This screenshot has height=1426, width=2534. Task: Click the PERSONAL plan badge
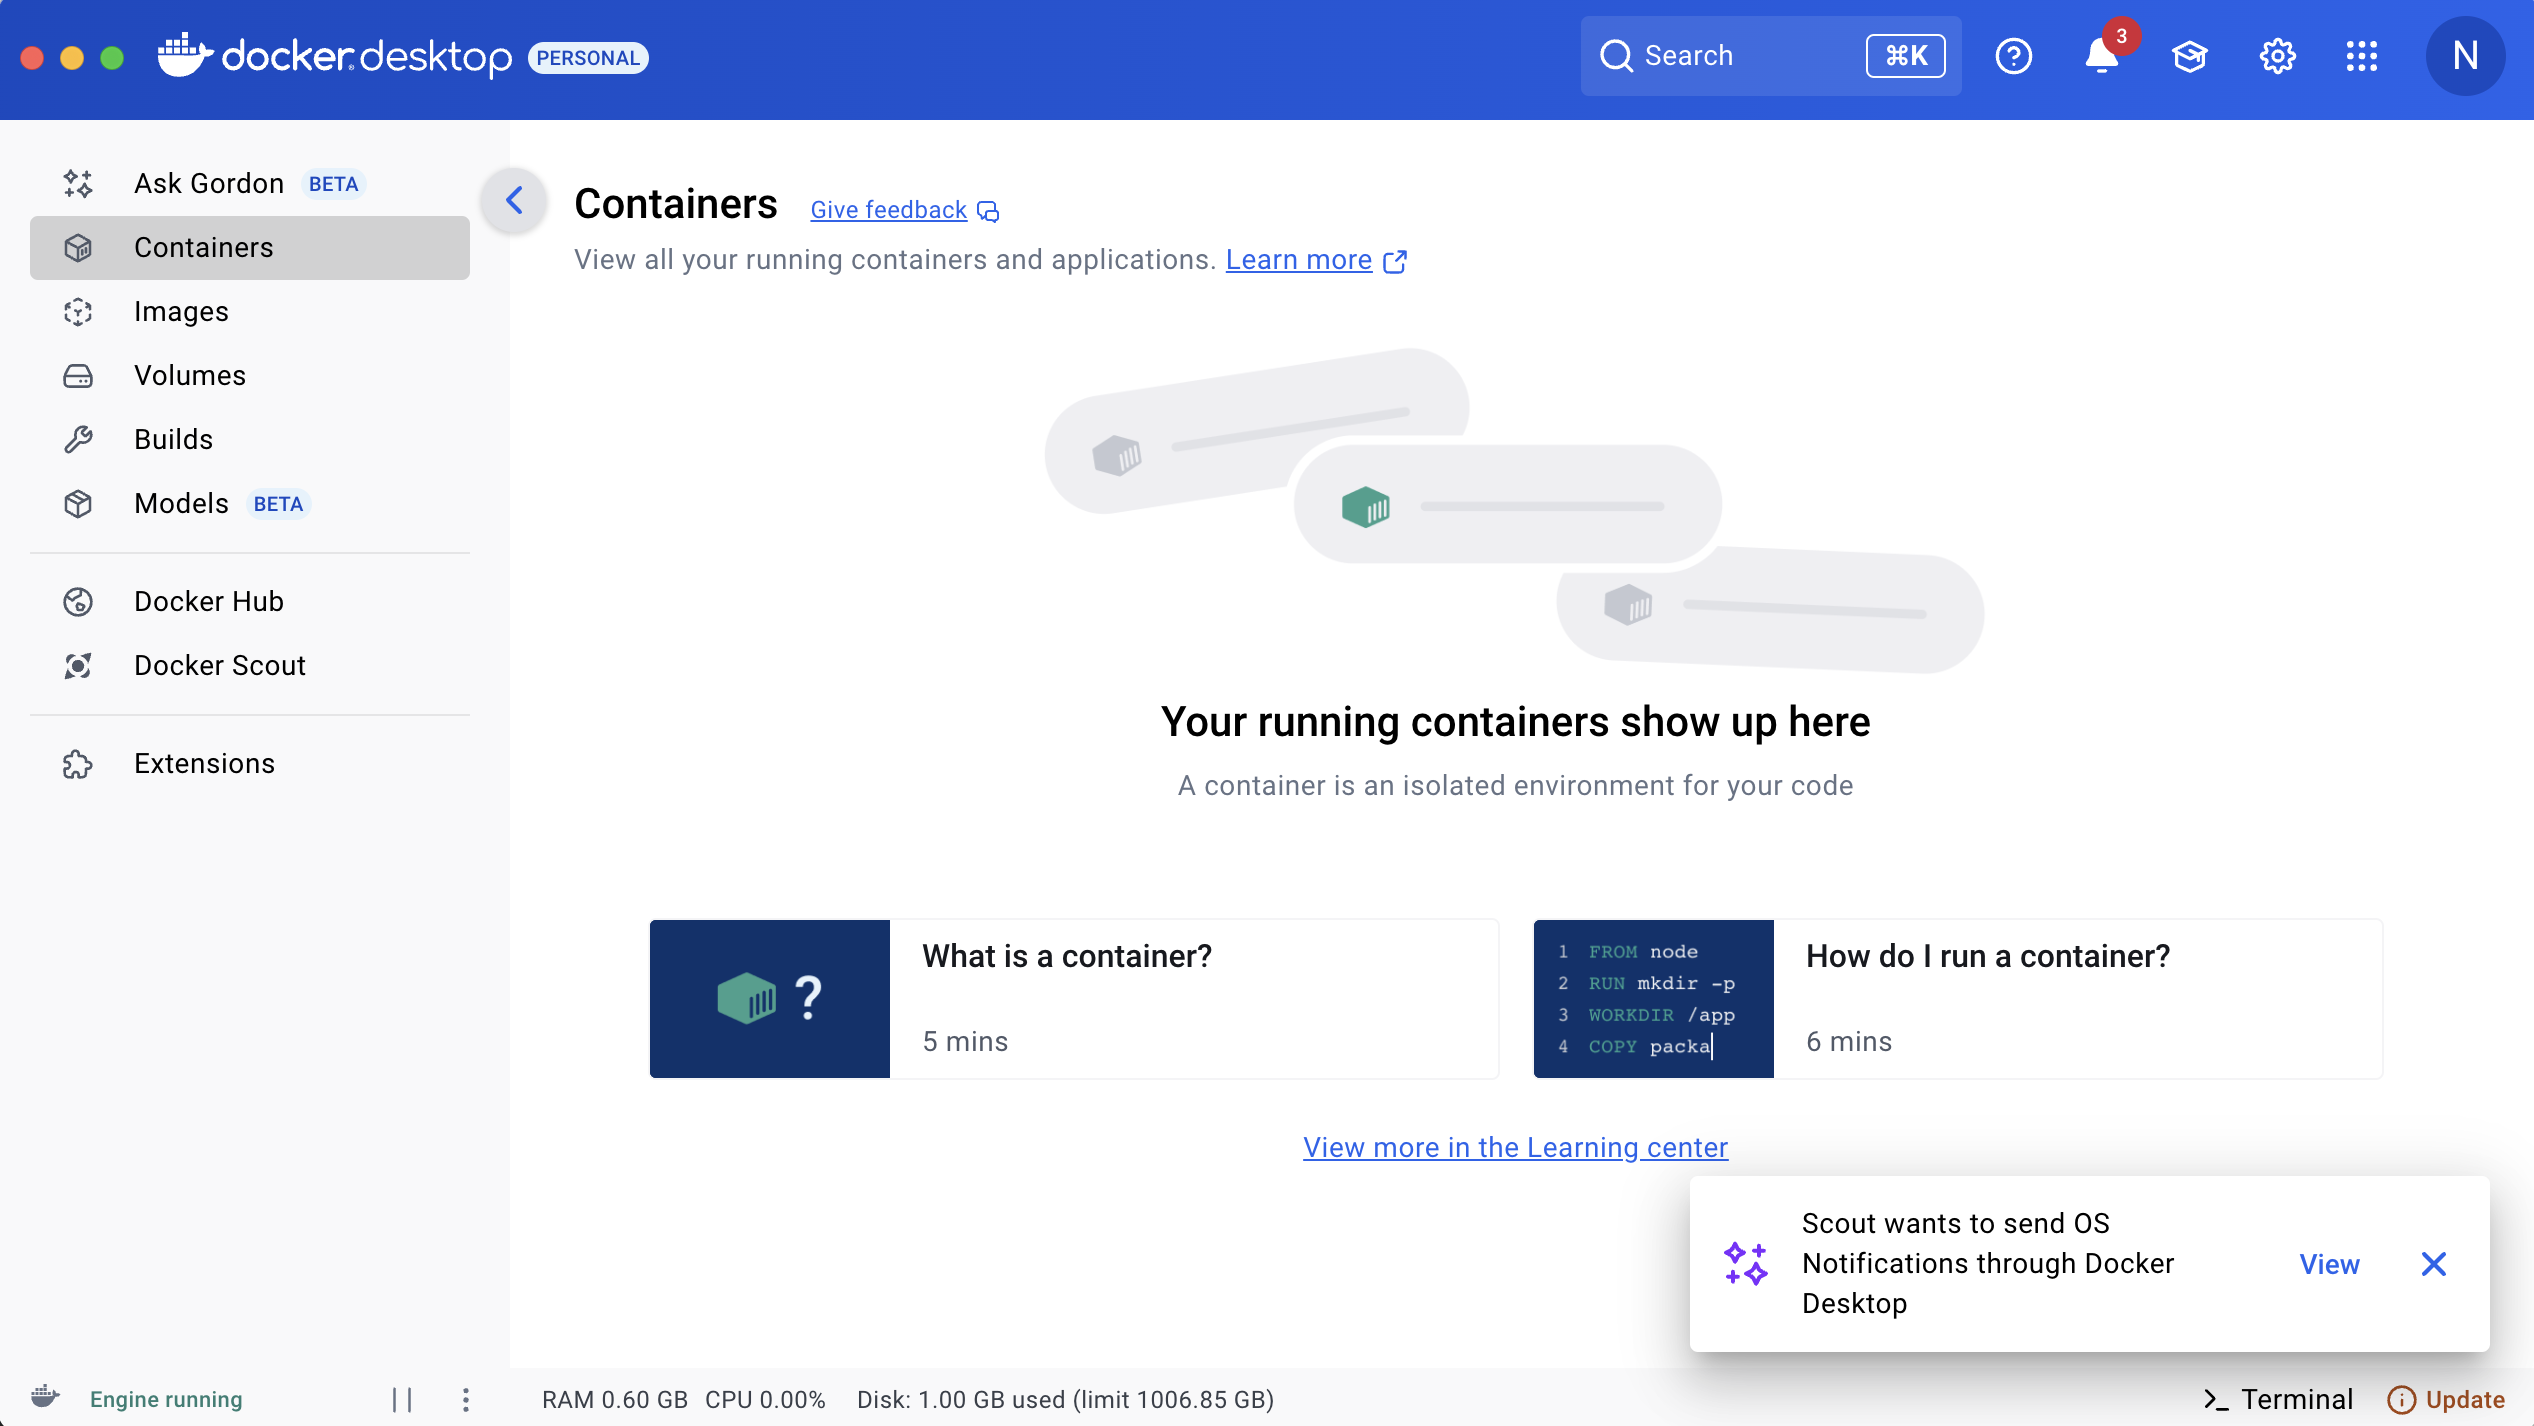click(x=588, y=58)
